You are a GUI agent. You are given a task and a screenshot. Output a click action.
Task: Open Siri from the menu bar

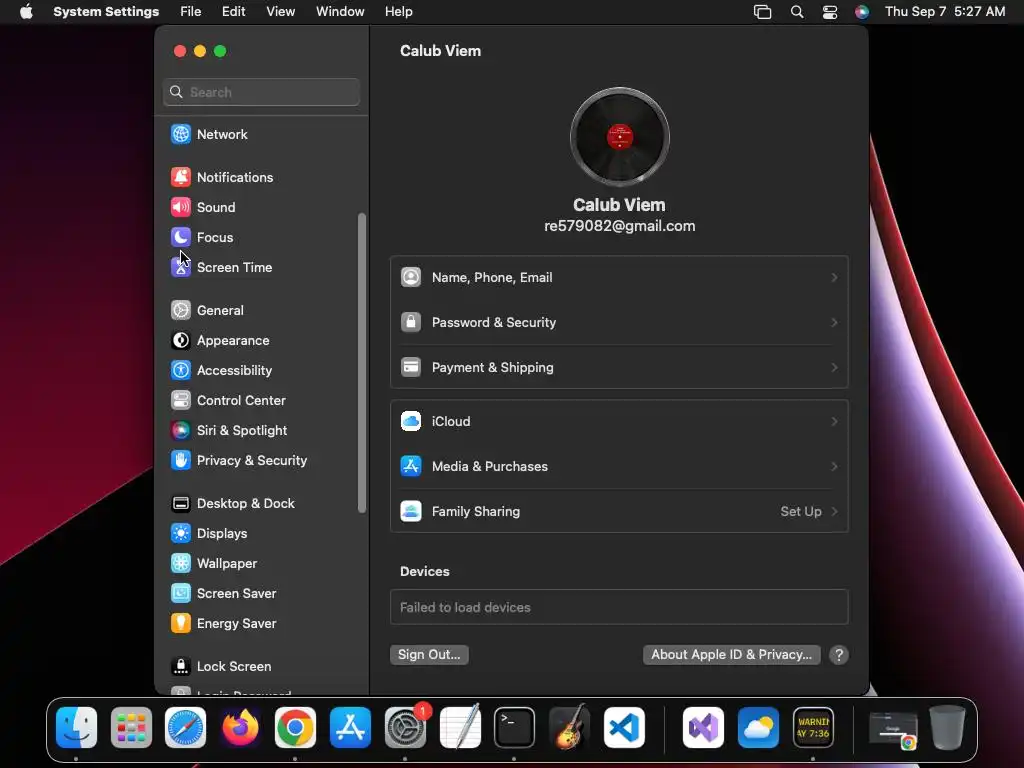tap(862, 12)
